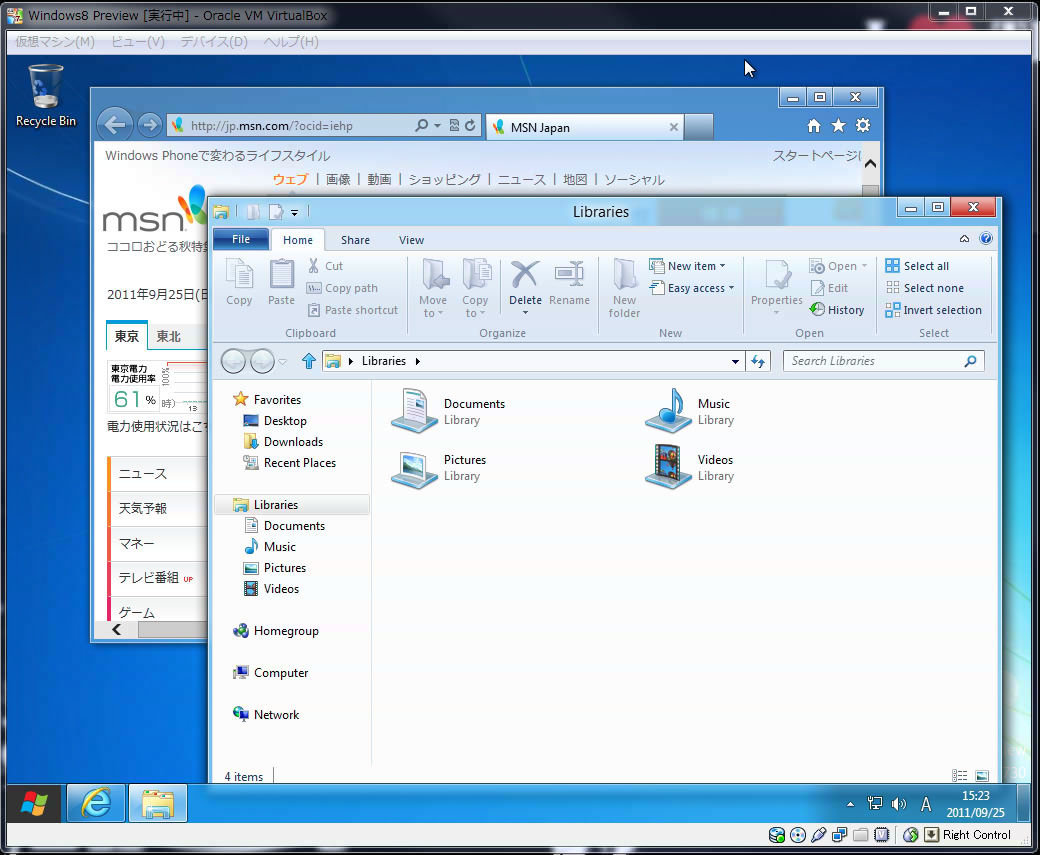Switch to the Share ribbon tab
The width and height of the screenshot is (1040, 855).
[356, 240]
